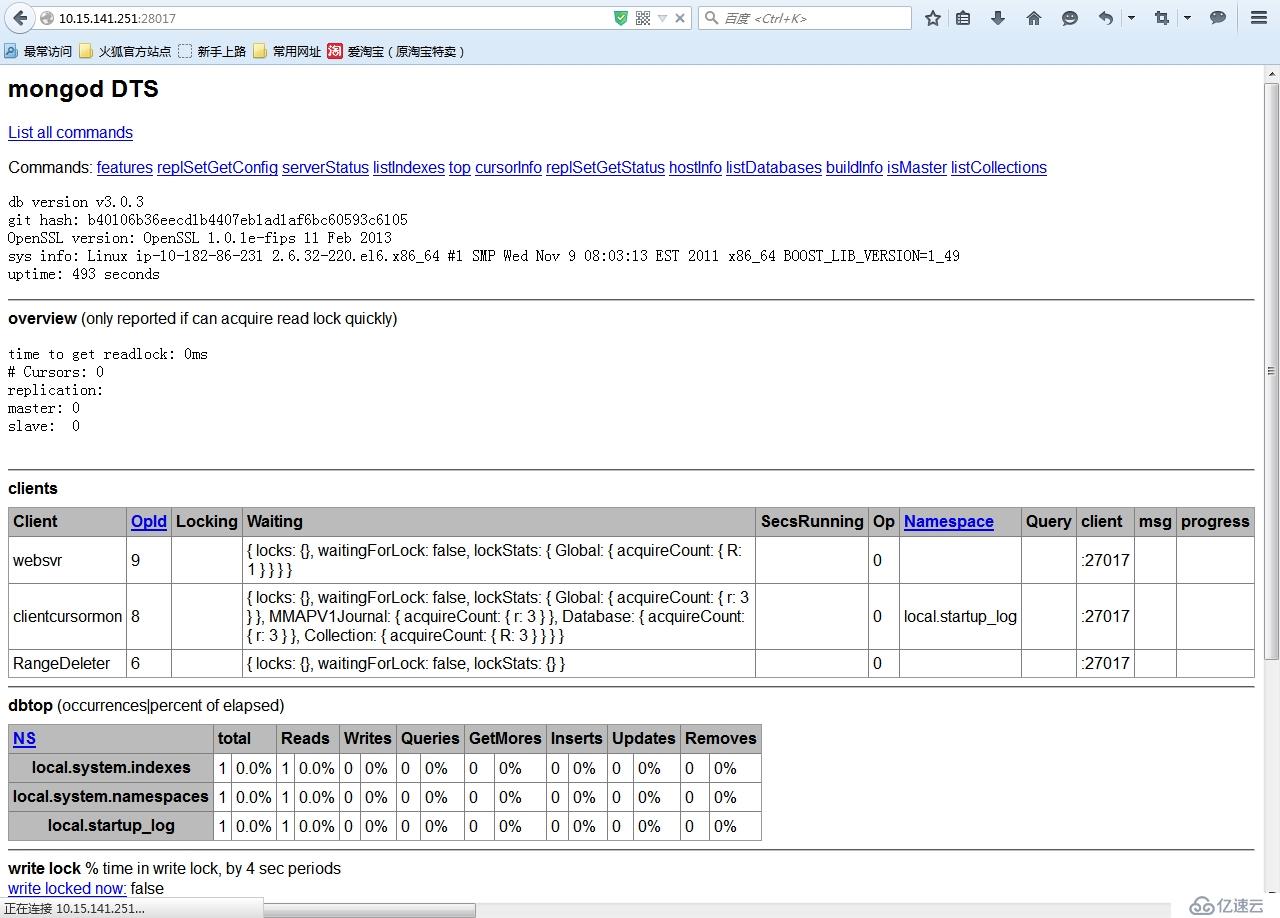Open the cursorInfo command link
The height and width of the screenshot is (918, 1280).
[508, 167]
